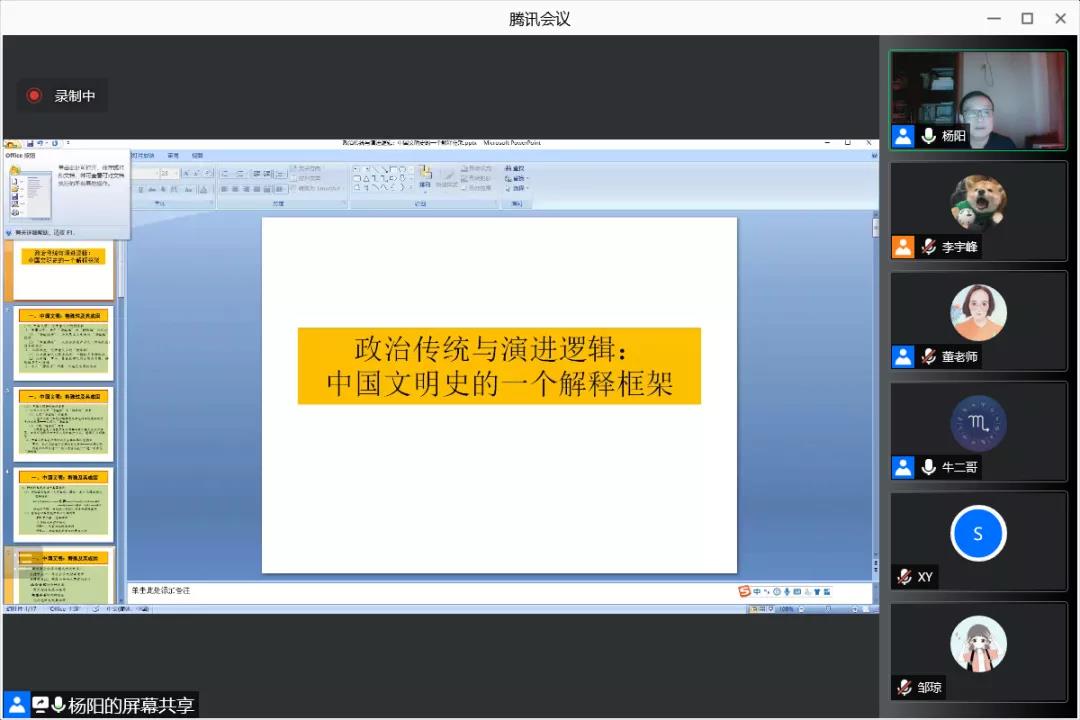Screen dimensions: 1080x720
Task: Select the first slide thumbnail with the title
Action: click(x=63, y=270)
